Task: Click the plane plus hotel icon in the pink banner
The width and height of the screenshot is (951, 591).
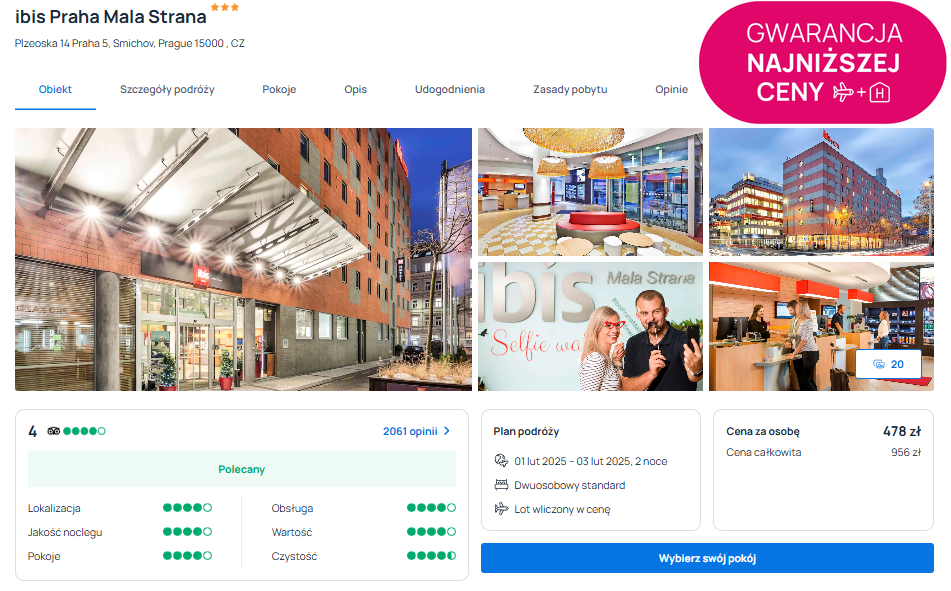Action: pos(861,92)
